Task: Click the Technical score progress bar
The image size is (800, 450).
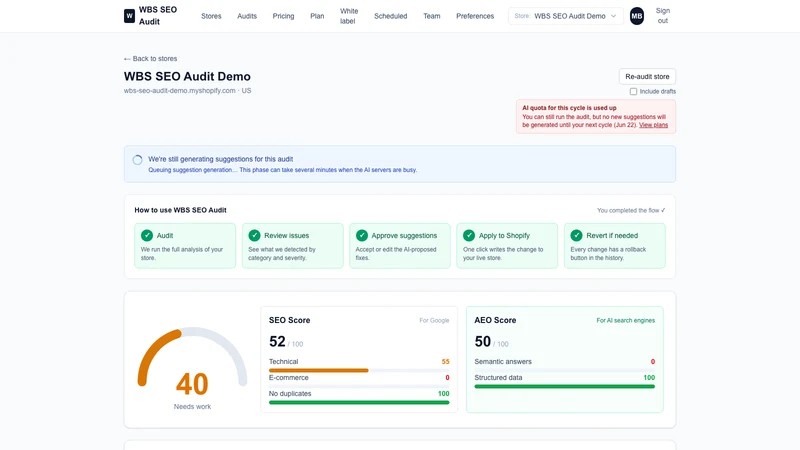Action: coord(359,370)
